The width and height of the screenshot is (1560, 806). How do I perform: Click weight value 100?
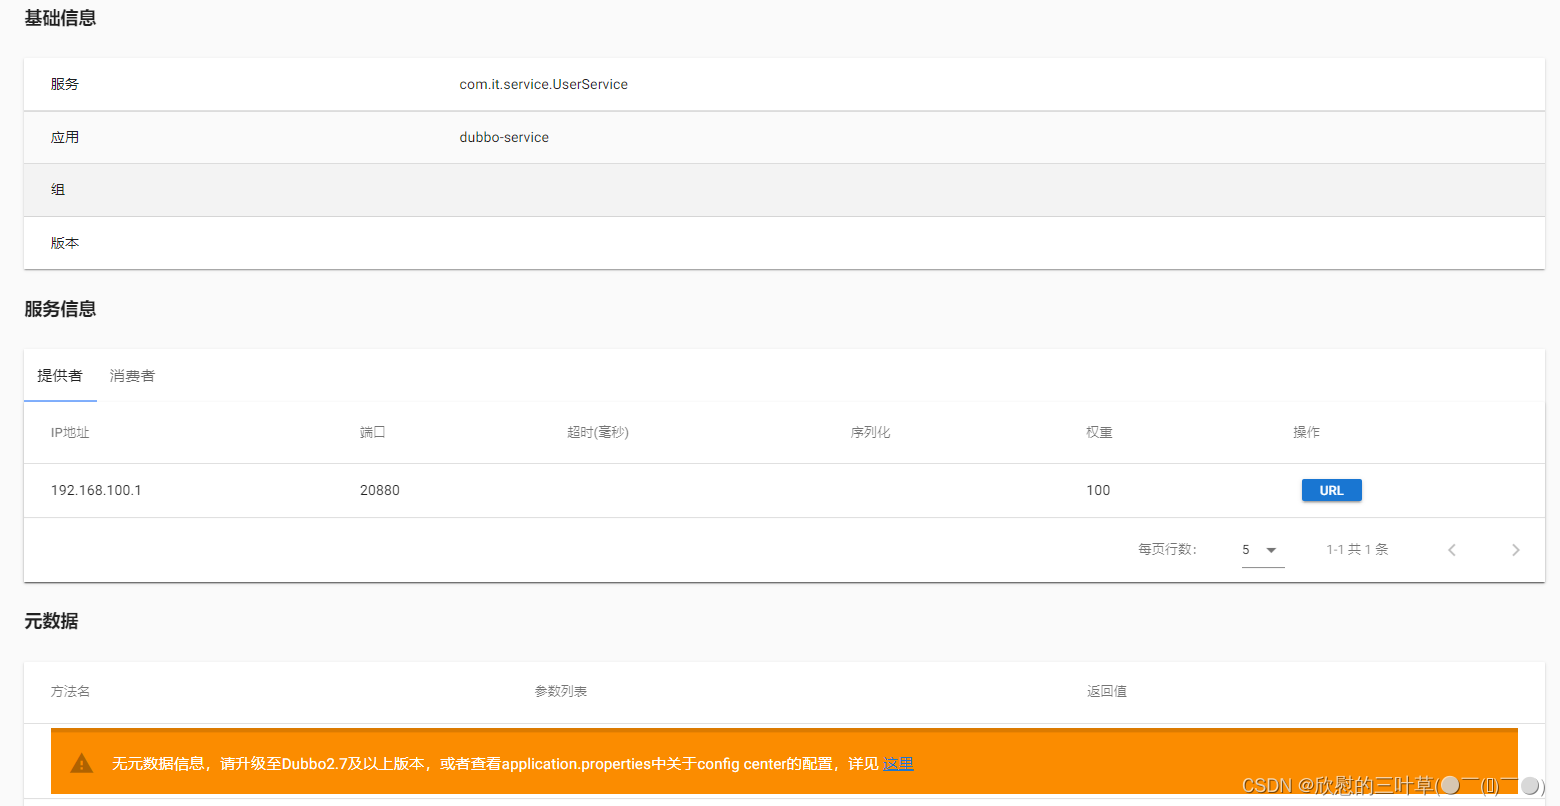point(1098,490)
